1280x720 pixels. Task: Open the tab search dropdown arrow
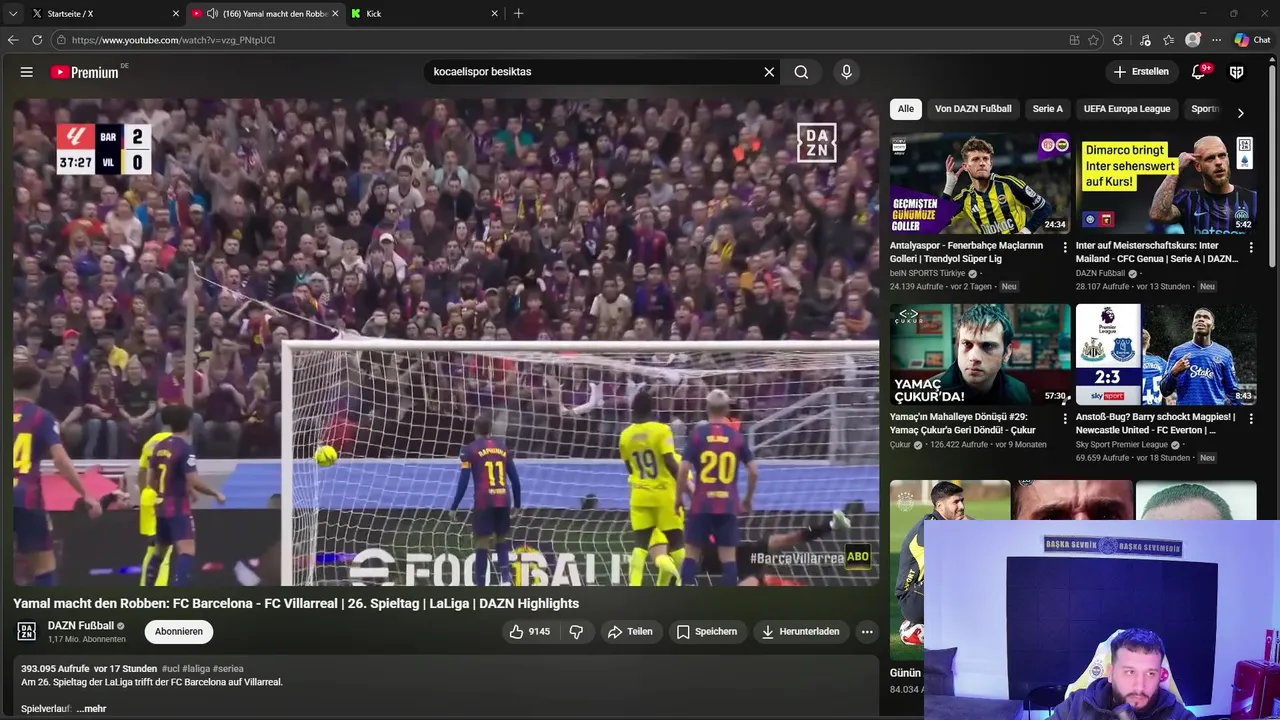(12, 14)
